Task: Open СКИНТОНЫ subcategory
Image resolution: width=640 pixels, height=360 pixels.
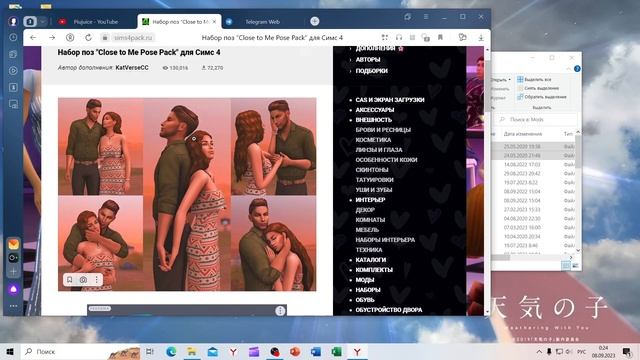Action: coord(372,170)
